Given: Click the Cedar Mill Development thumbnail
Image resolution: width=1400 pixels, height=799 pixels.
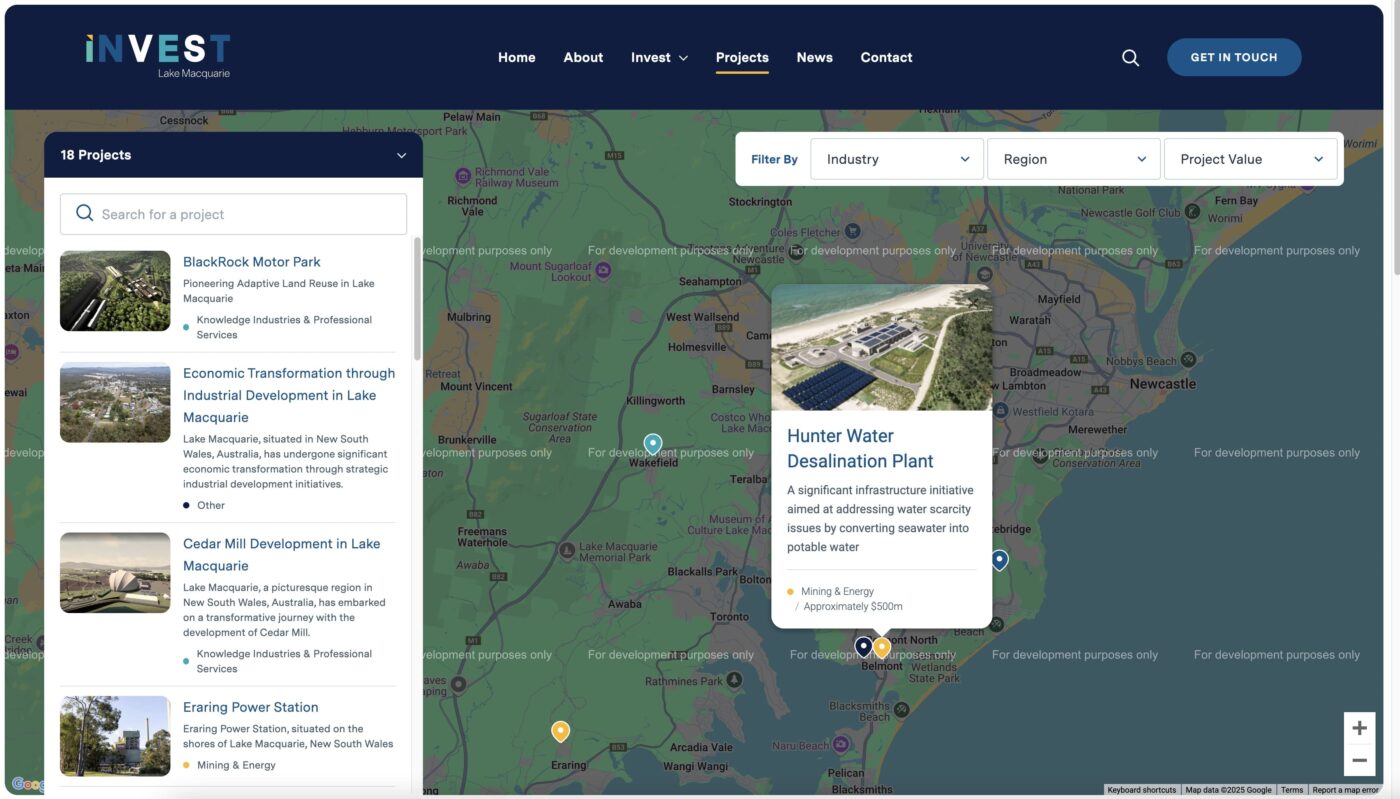Looking at the screenshot, I should point(115,572).
